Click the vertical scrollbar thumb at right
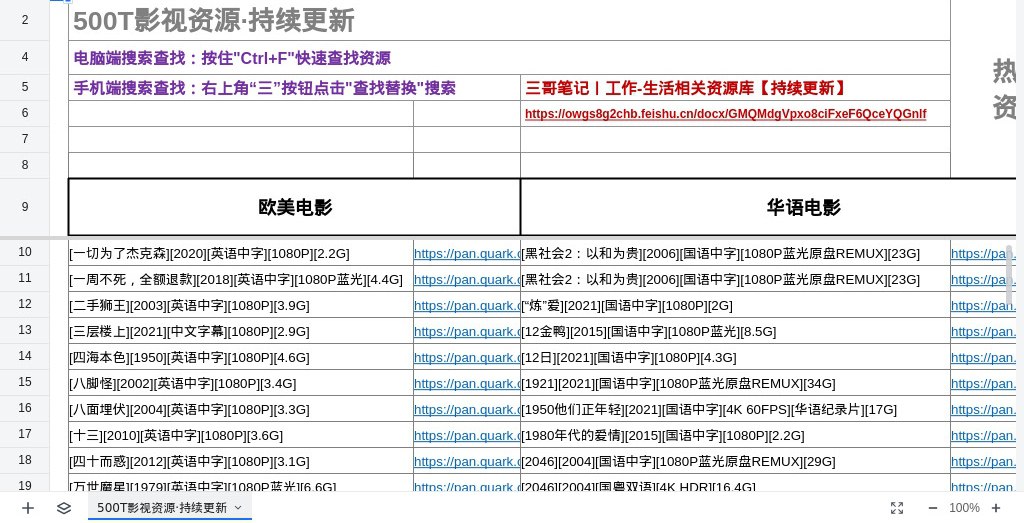Viewport: 1024px width, 523px height. (1010, 275)
